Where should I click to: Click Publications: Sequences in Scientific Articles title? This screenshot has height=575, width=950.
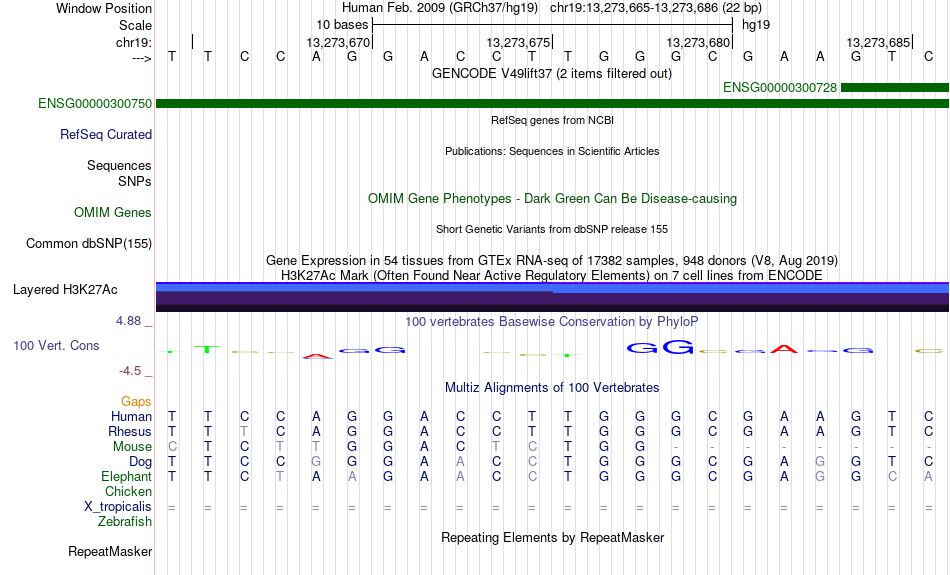click(x=552, y=151)
